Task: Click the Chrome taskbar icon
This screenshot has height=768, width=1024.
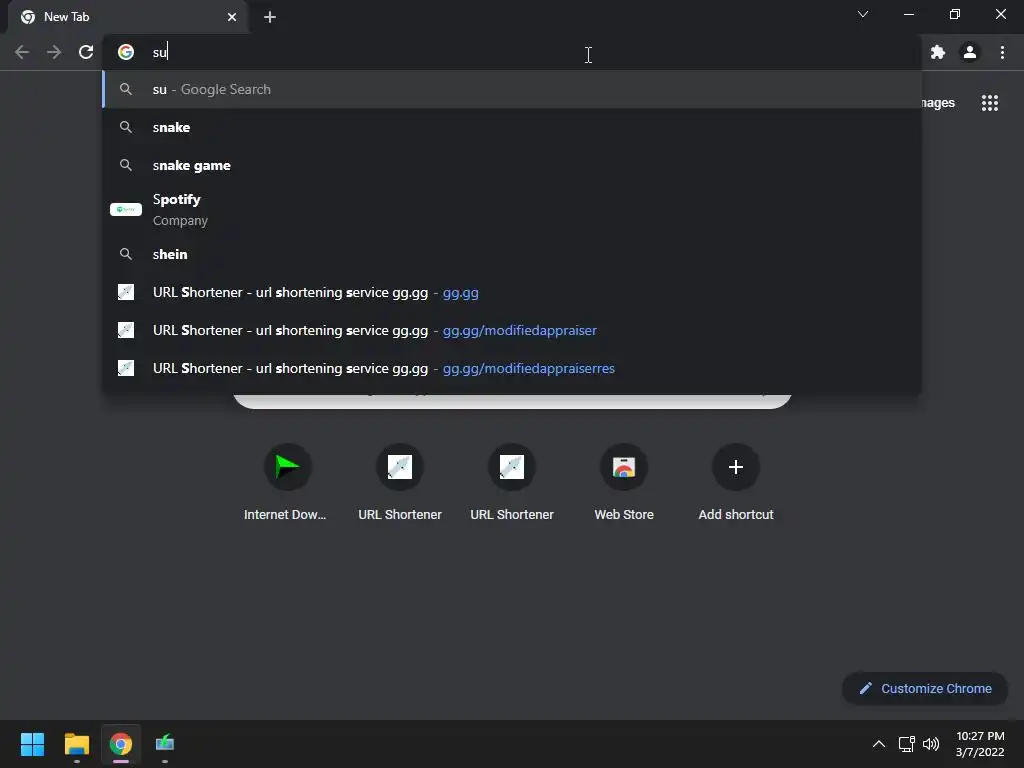Action: [x=121, y=744]
